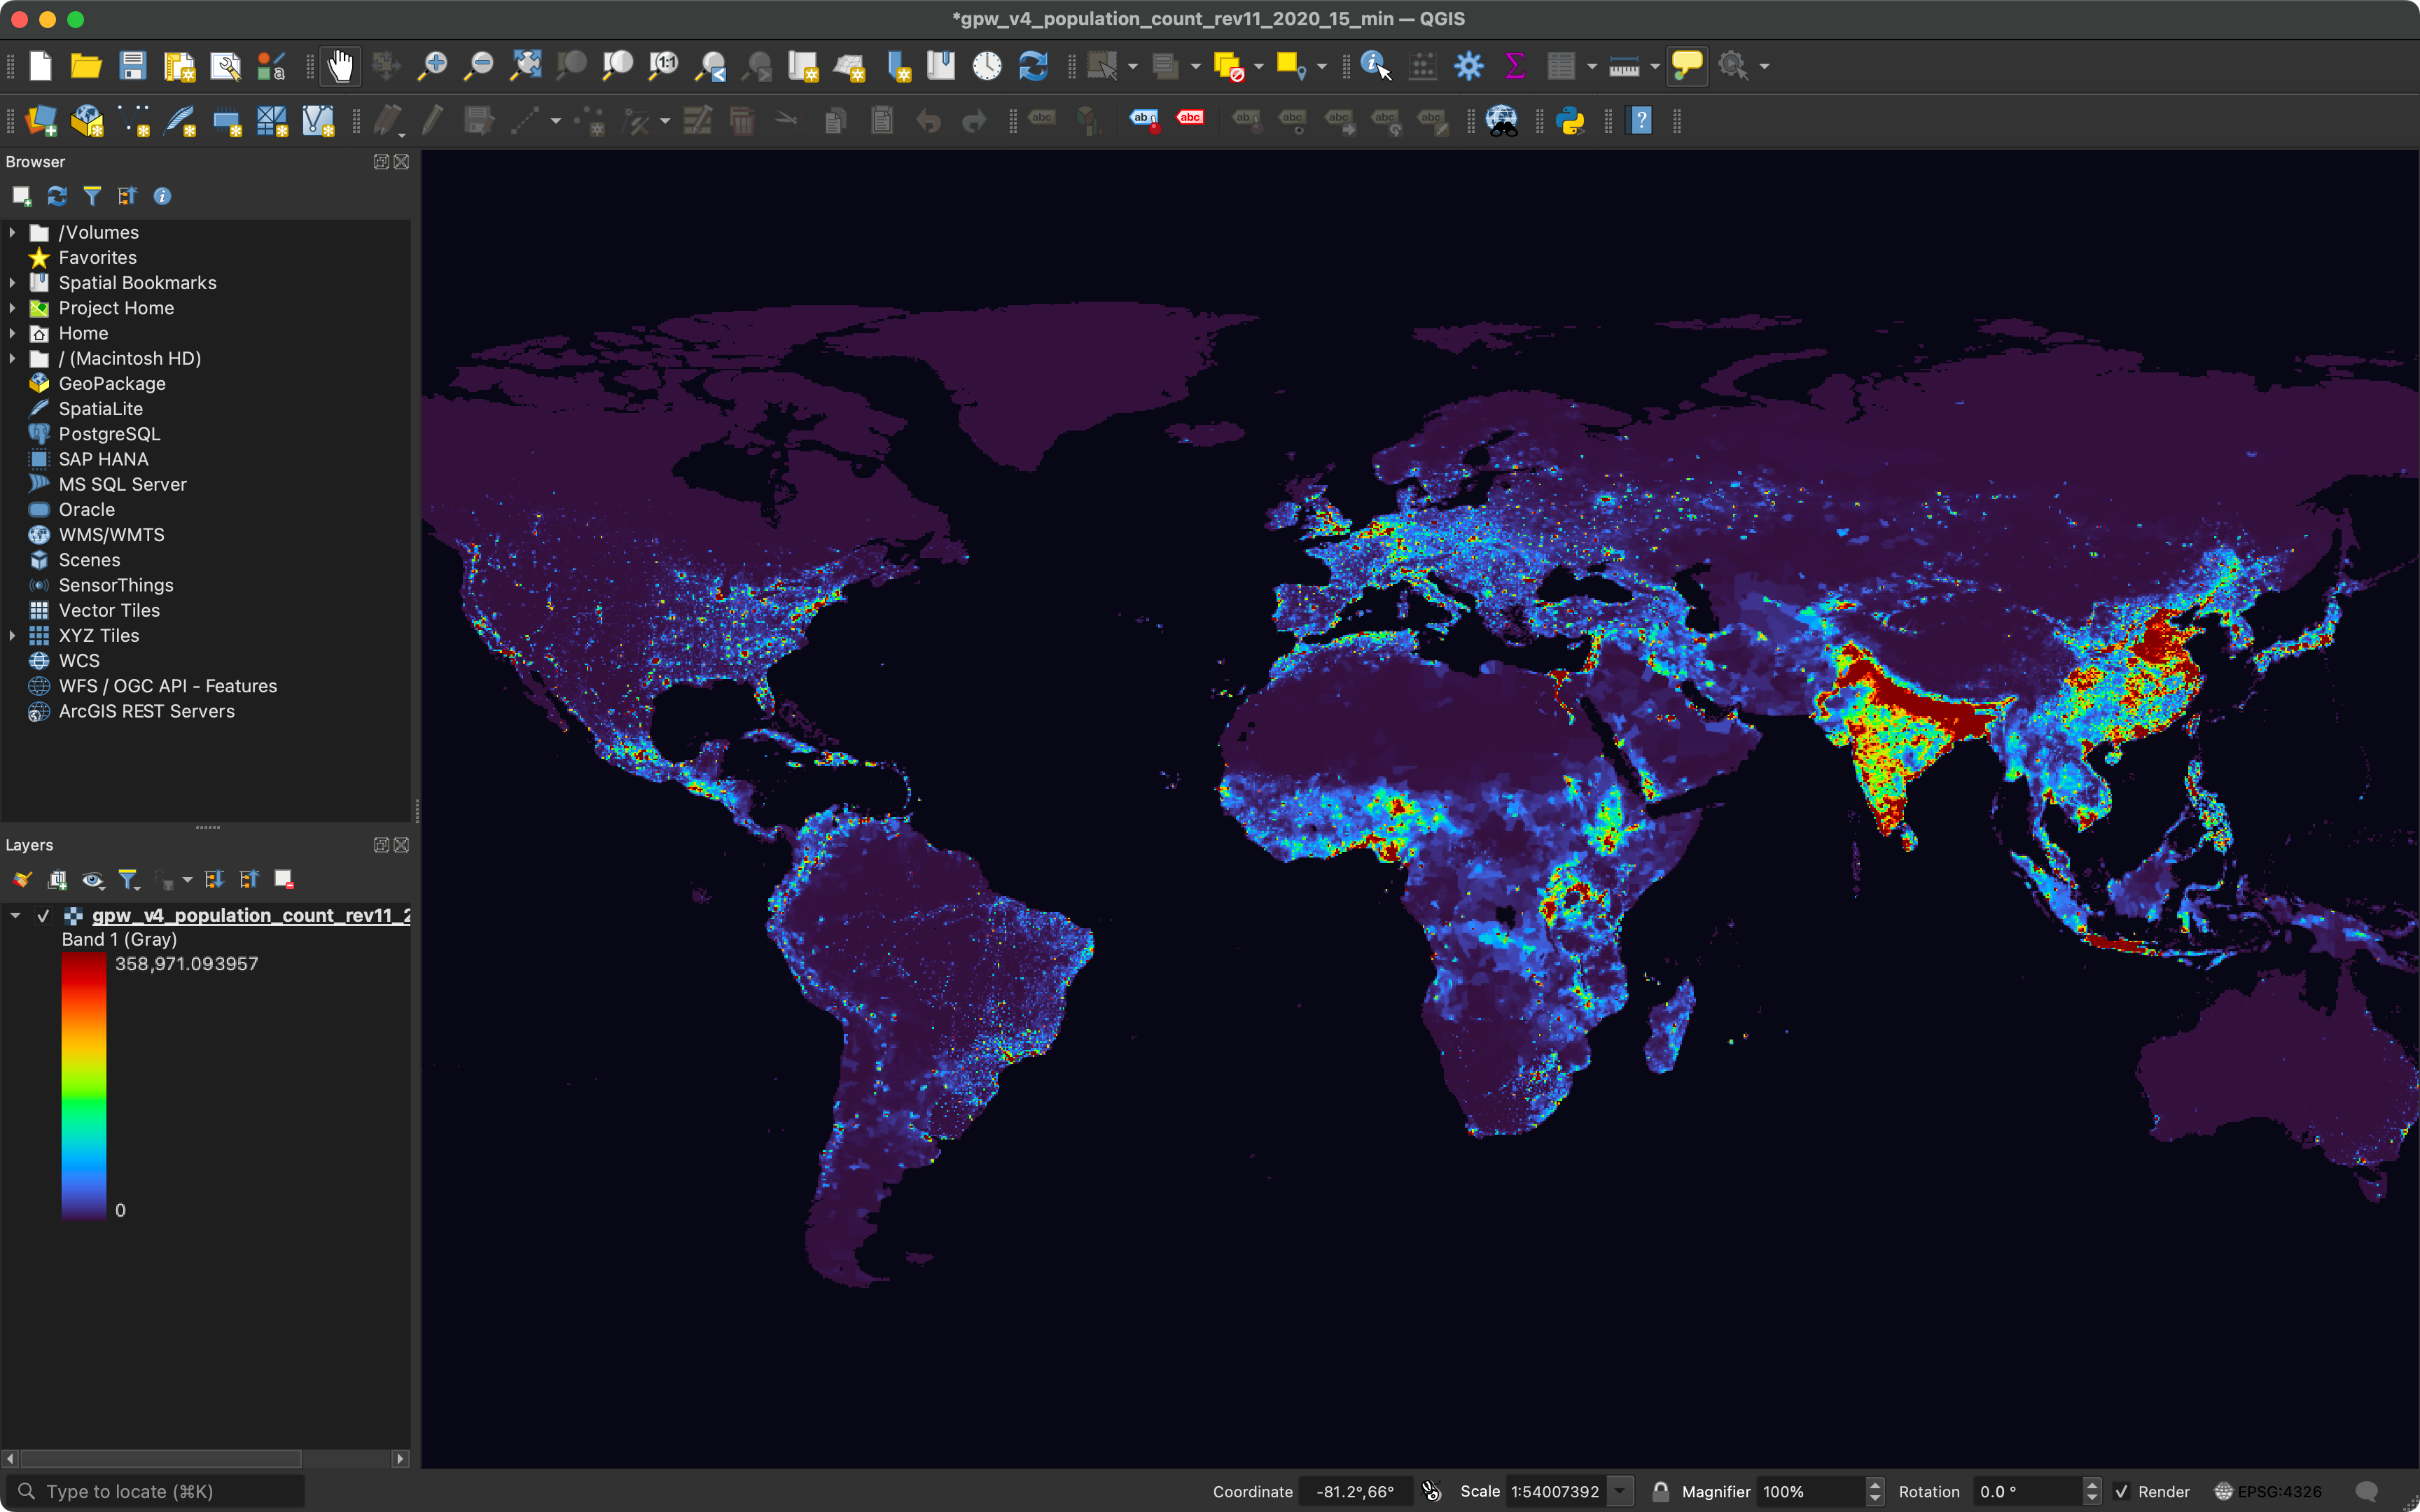Show the statistical summary panel
The image size is (2420, 1512).
1514,65
